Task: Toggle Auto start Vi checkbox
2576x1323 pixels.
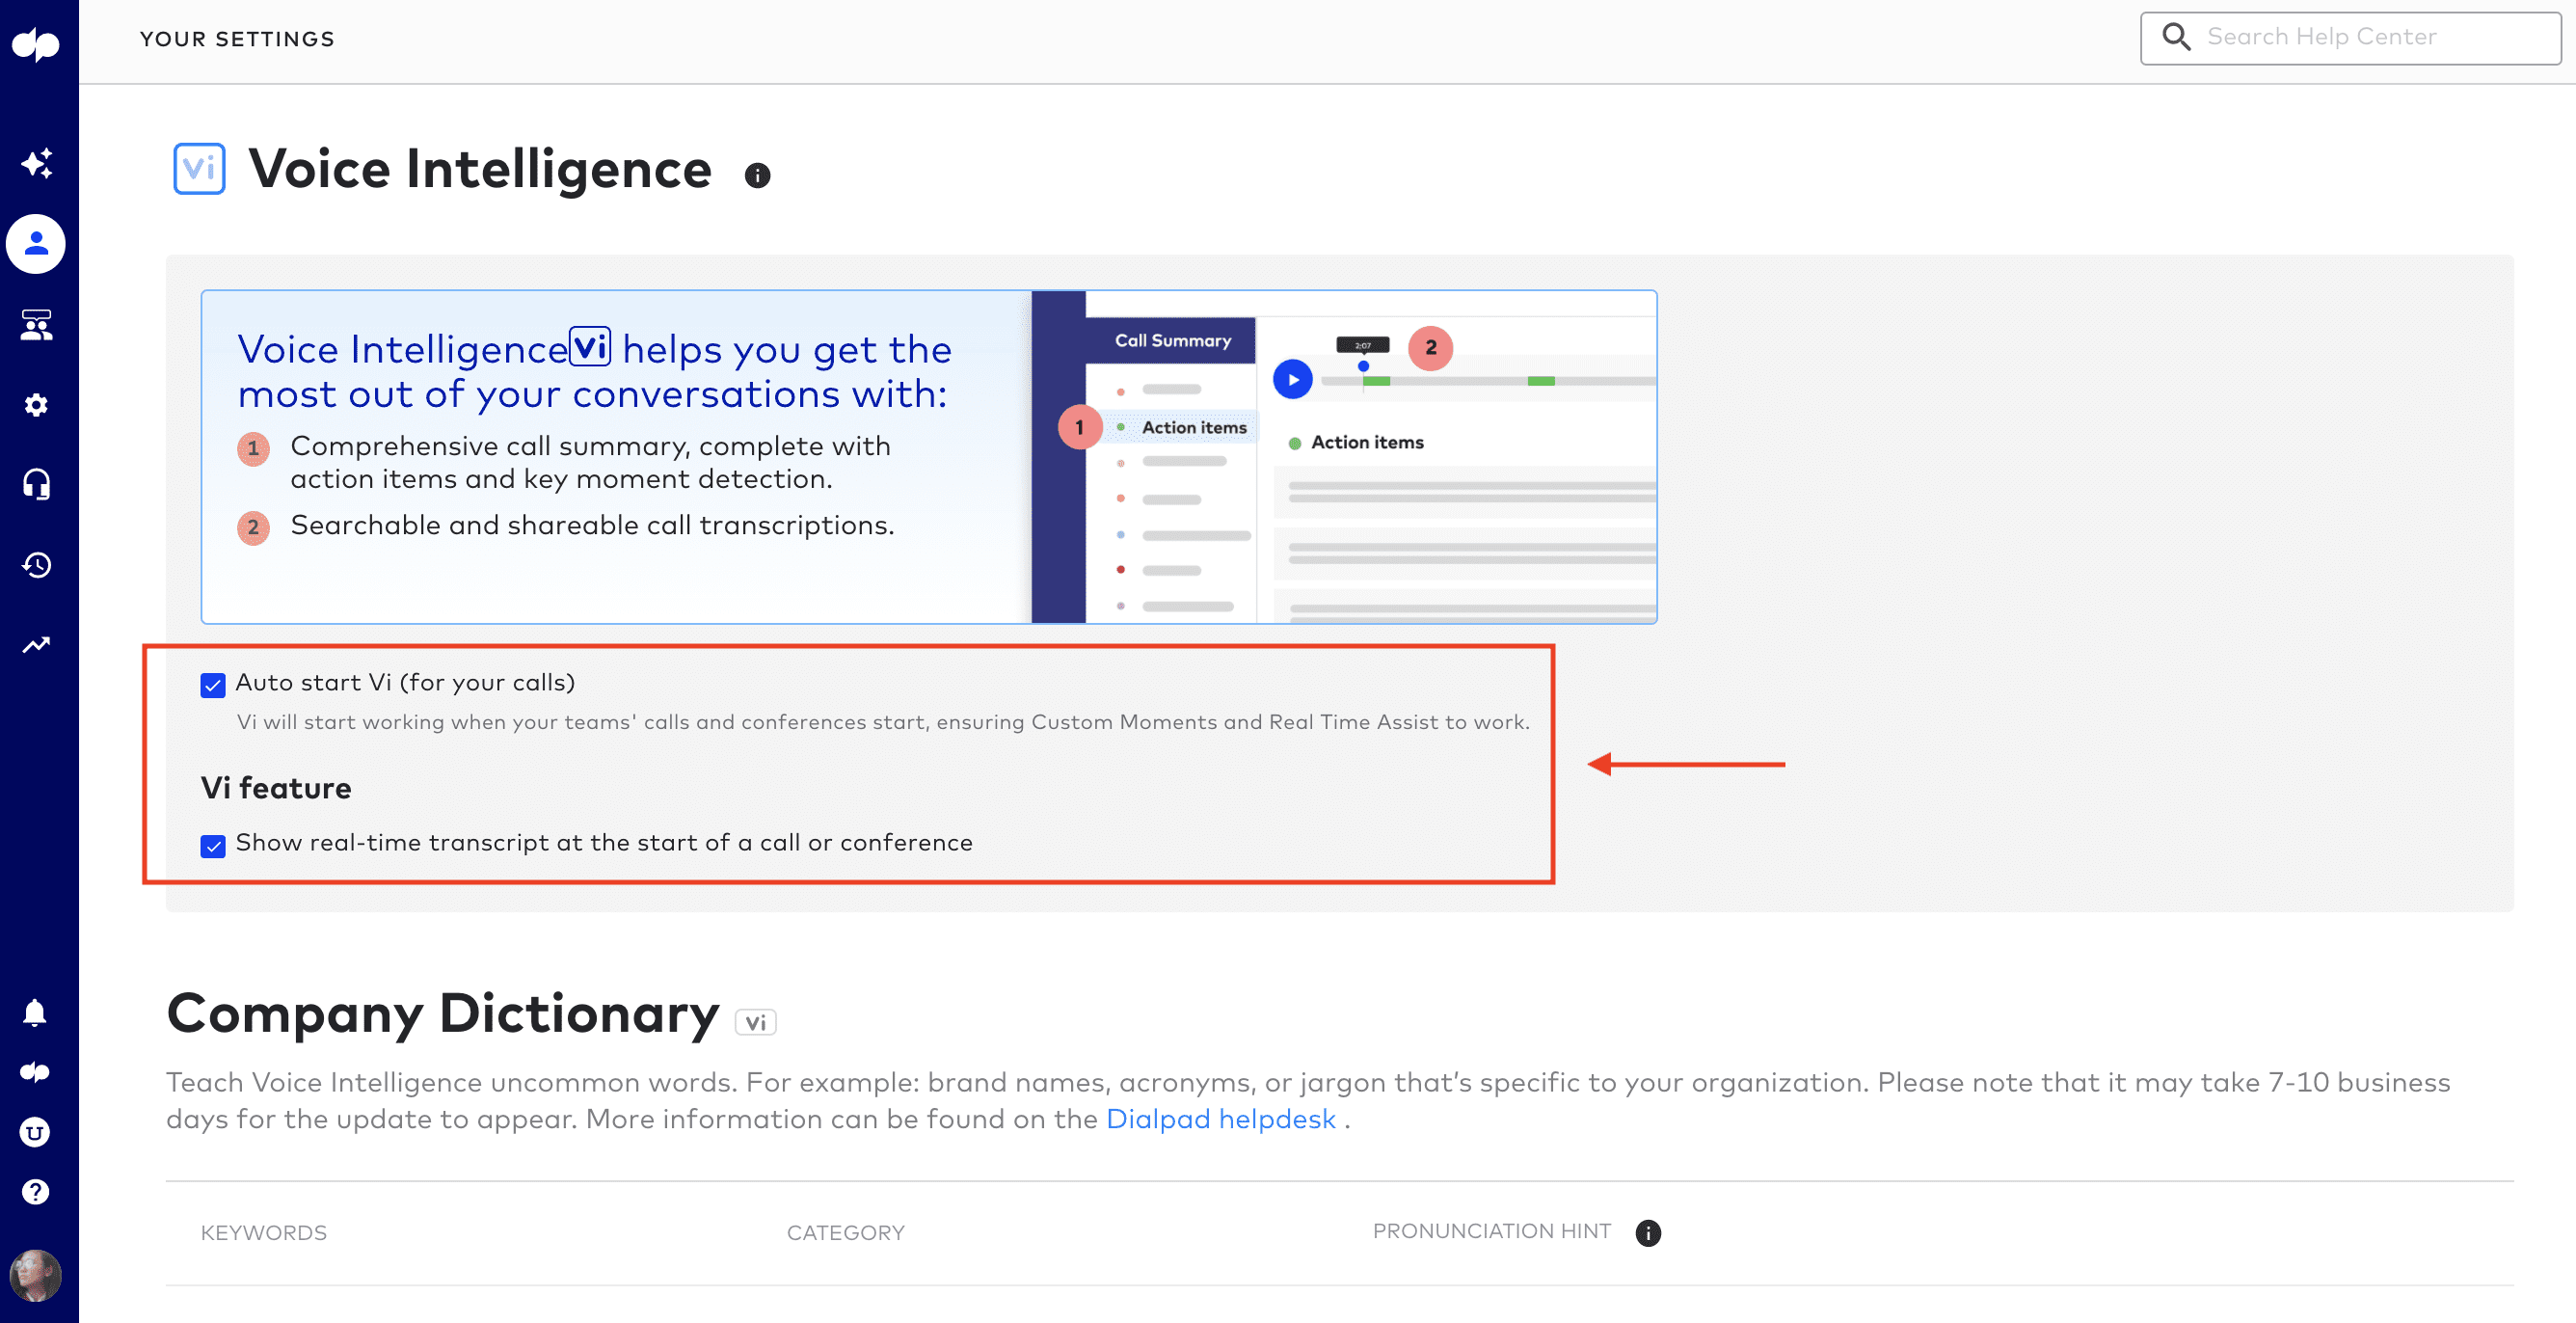Action: click(x=213, y=685)
